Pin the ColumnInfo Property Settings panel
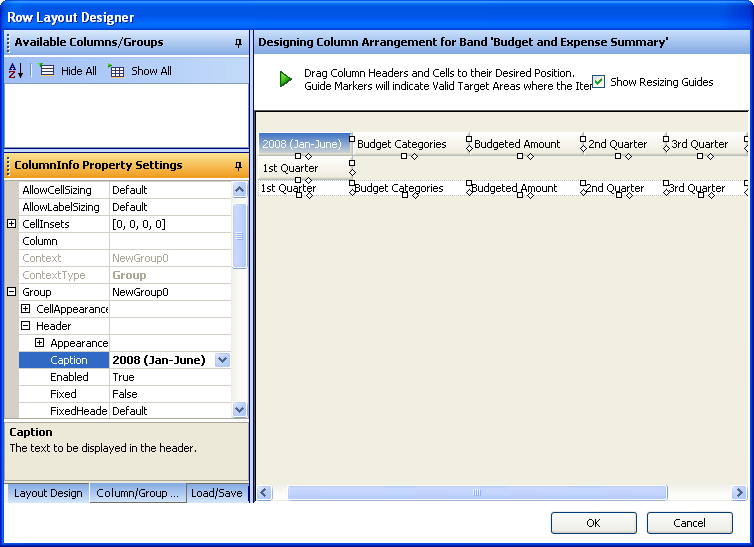Screen dimensions: 754x547 tap(238, 165)
